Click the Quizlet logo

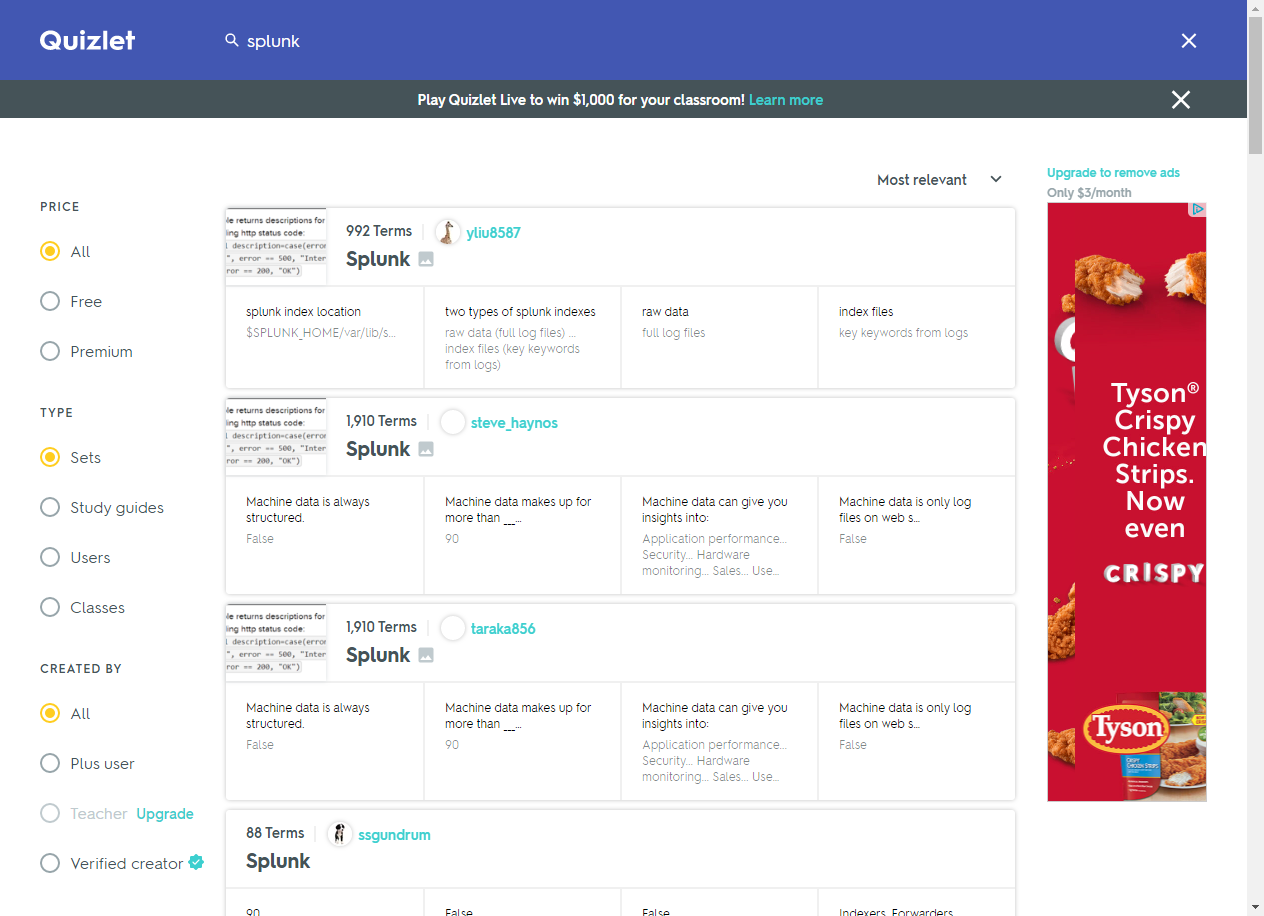[87, 40]
